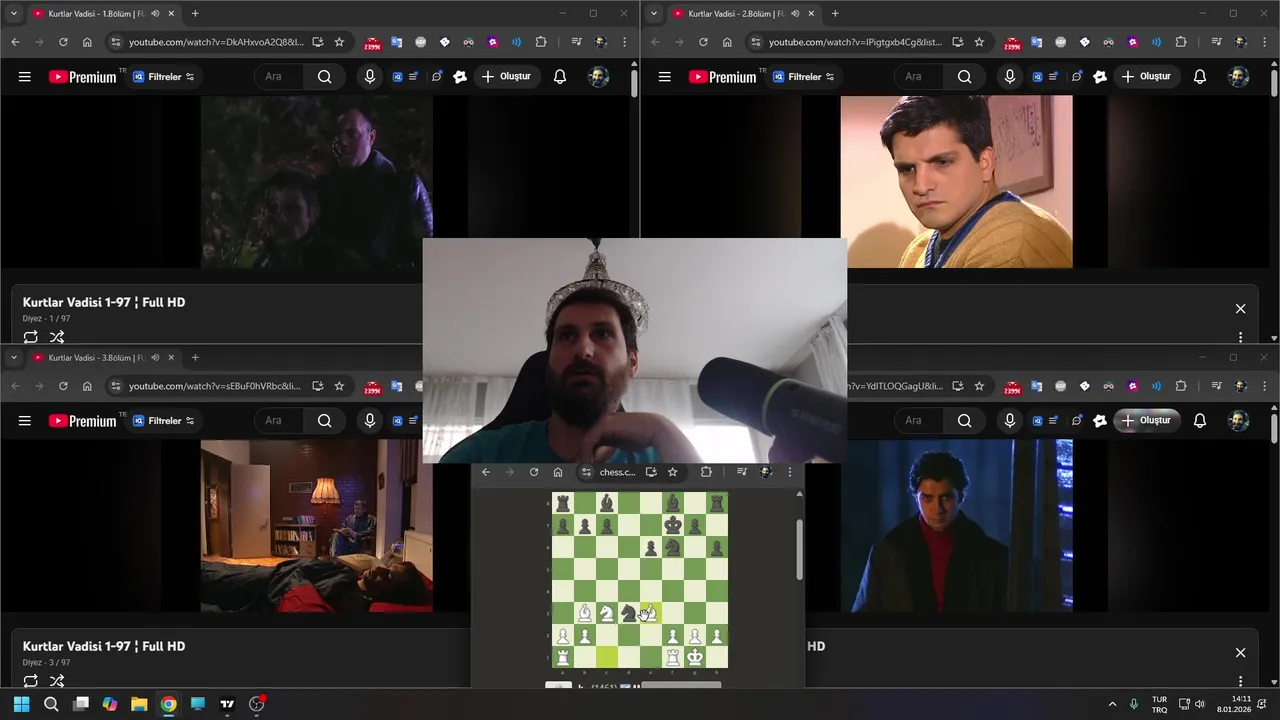
Task: Open YouTube guide menu in 1.Bölüm window
Action: [25, 77]
